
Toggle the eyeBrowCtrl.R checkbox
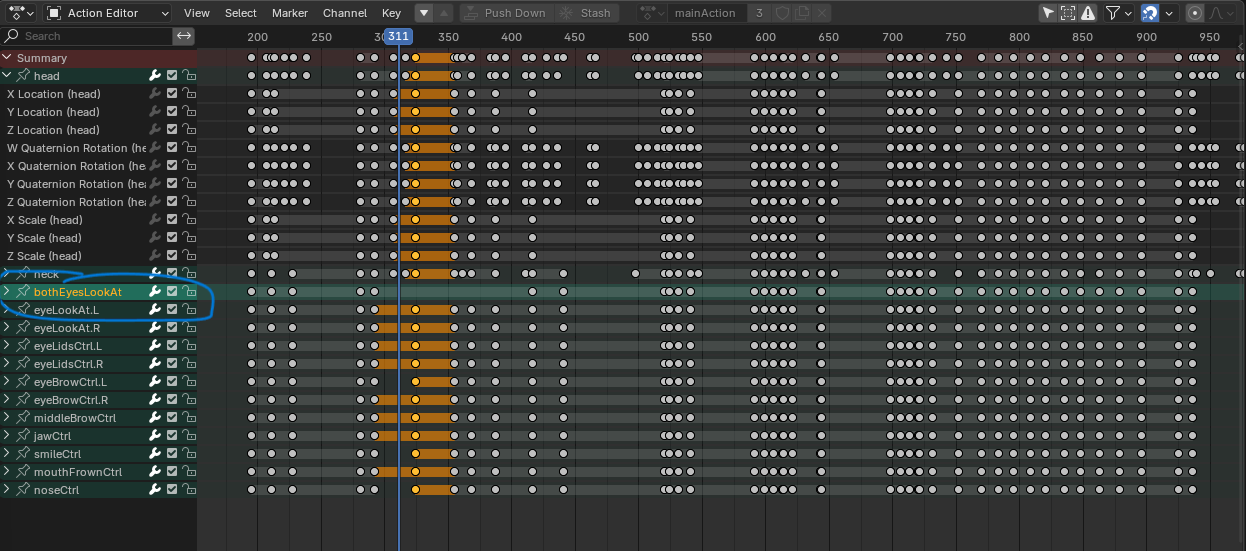pos(172,400)
